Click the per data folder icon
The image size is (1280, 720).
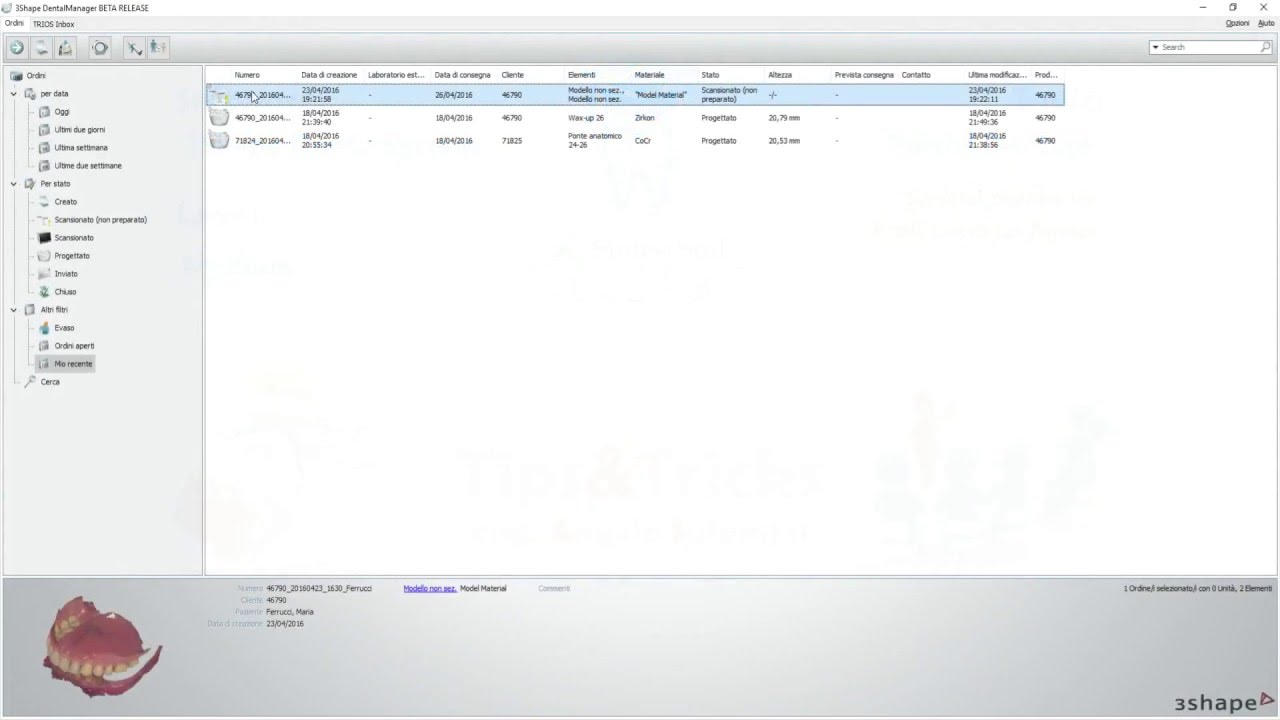pyautogui.click(x=30, y=94)
